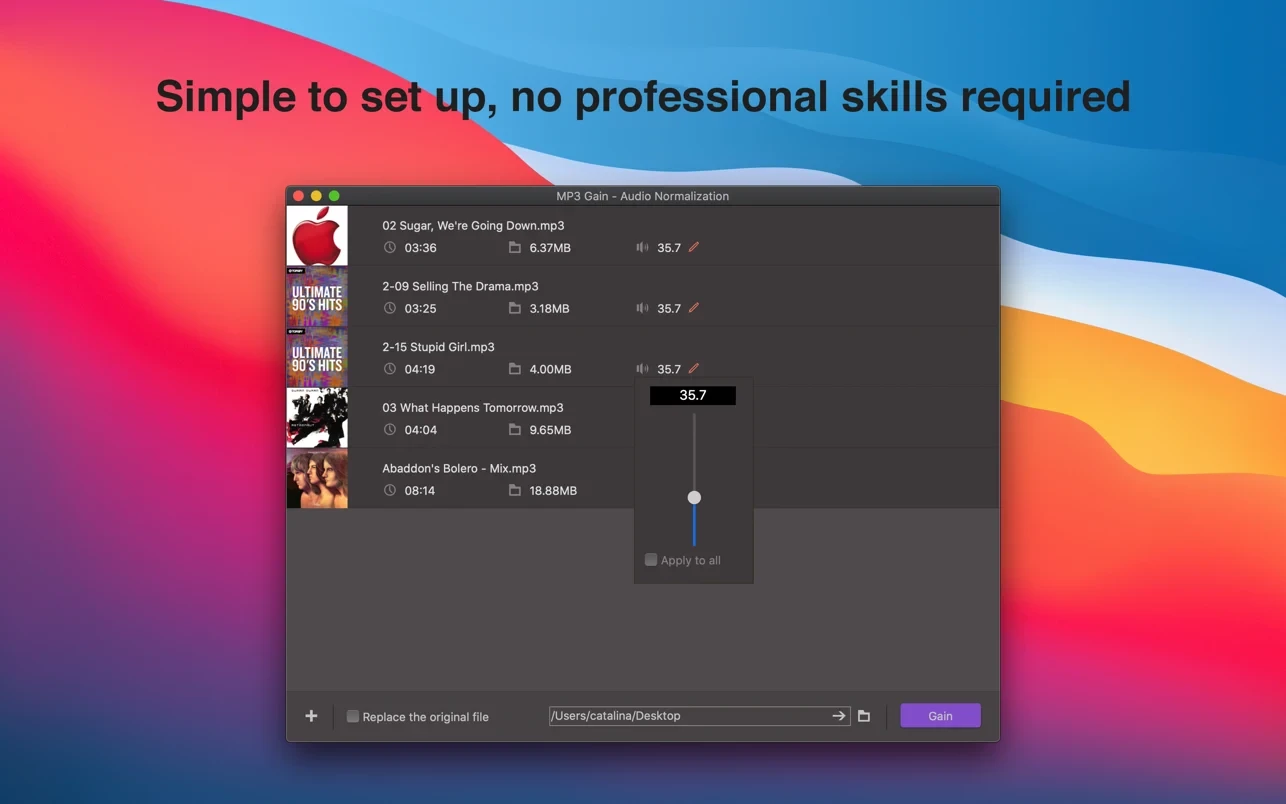Click Ultimate 90's Hits cover of Selling The Drama
The image size is (1286, 804).
click(317, 297)
